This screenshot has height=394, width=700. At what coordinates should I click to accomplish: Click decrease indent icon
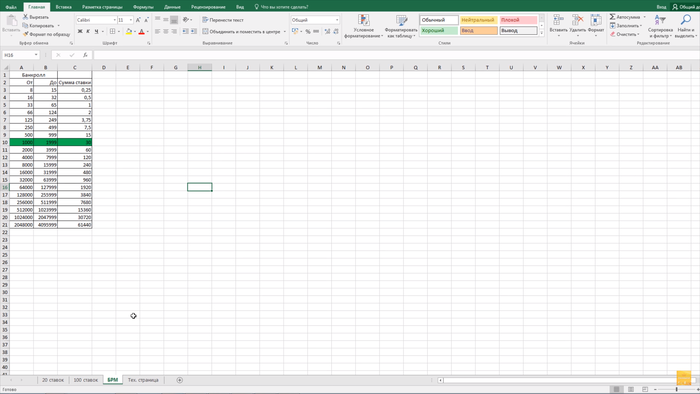[185, 32]
